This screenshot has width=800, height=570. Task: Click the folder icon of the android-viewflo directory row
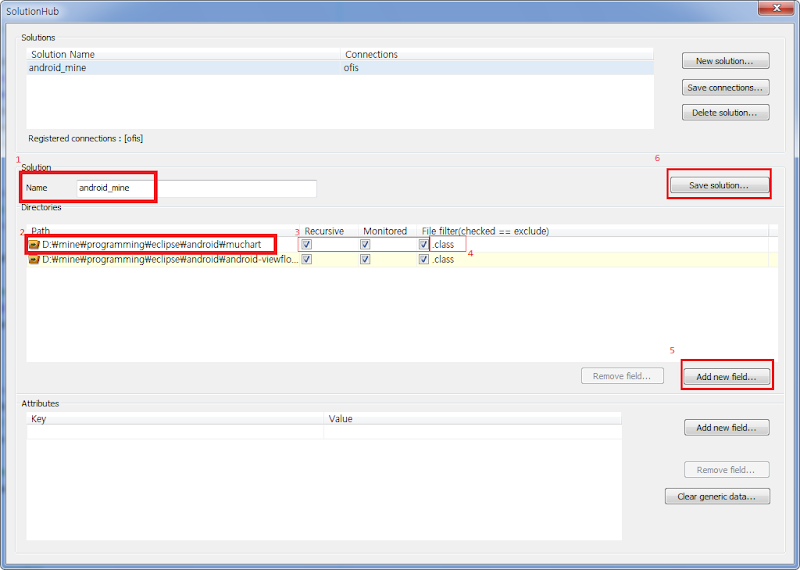click(x=34, y=259)
